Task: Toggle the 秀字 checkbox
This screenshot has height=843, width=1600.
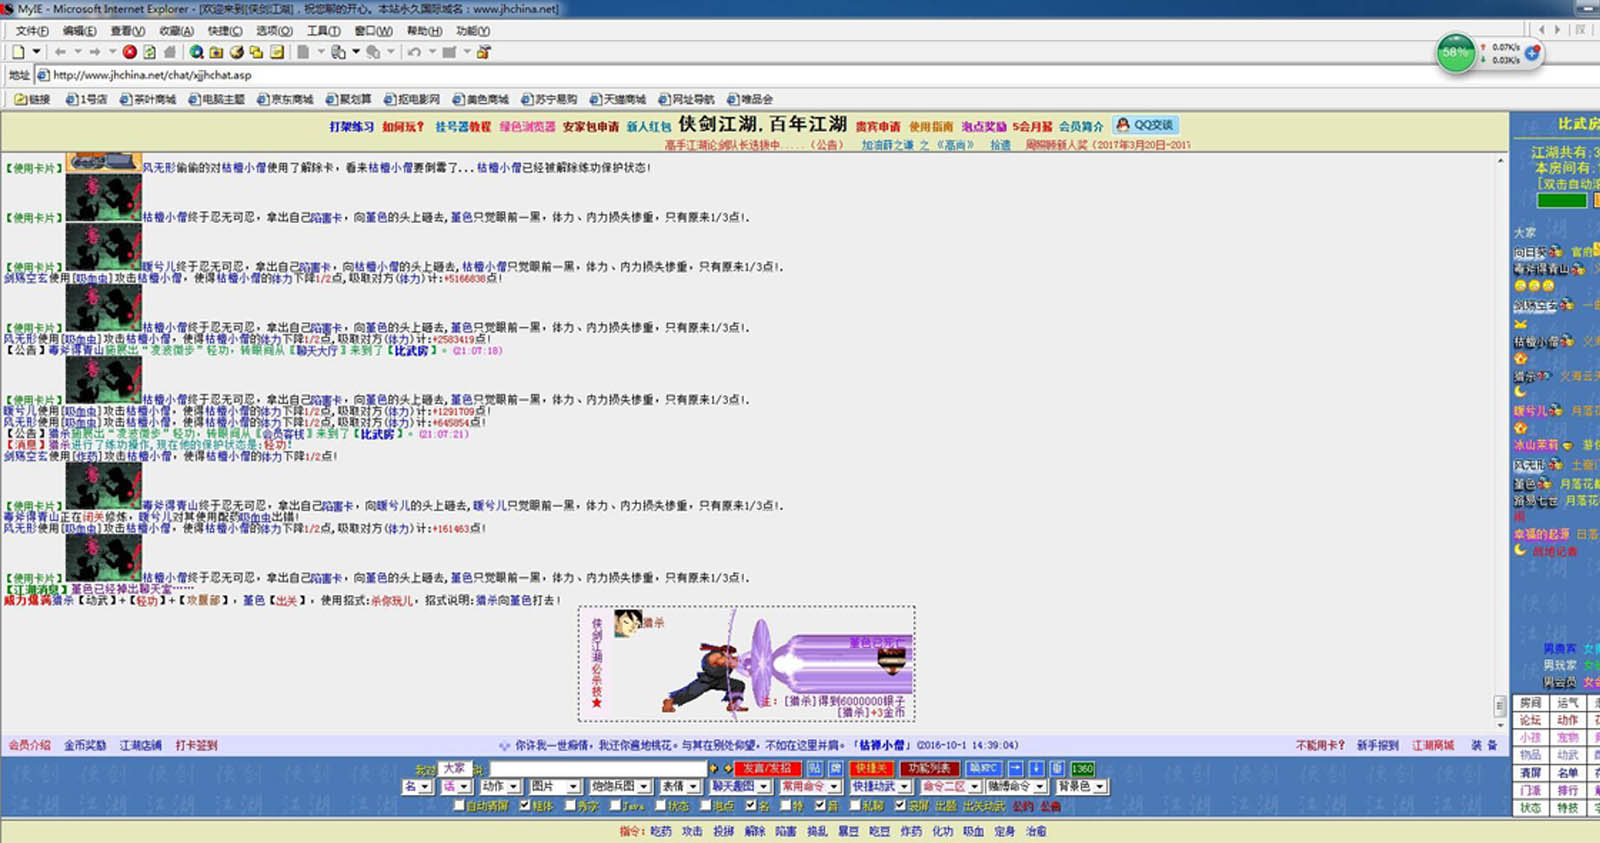Action: [570, 805]
